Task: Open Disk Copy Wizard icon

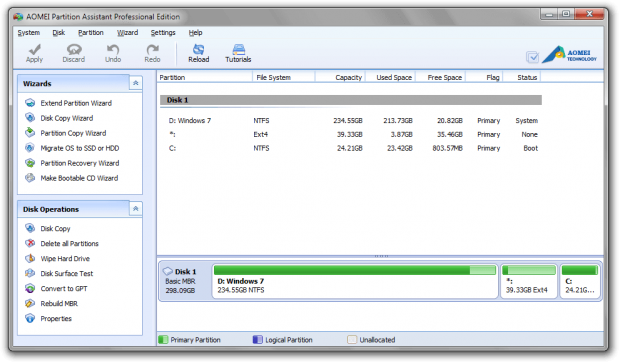Action: click(x=30, y=118)
